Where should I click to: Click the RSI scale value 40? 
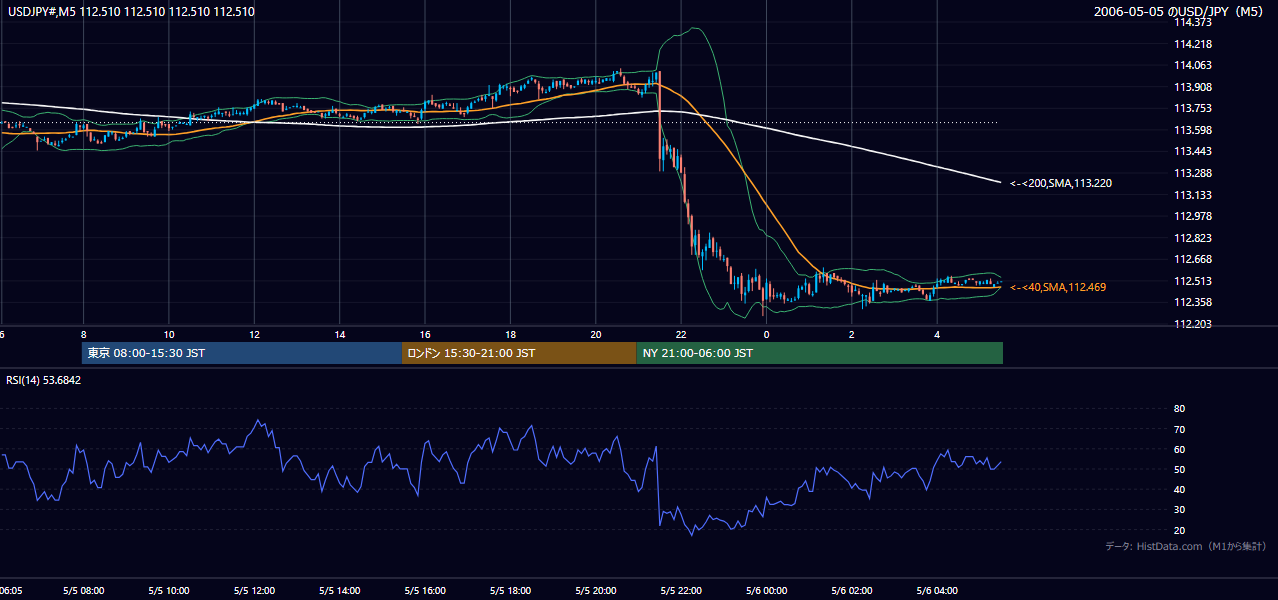1179,489
